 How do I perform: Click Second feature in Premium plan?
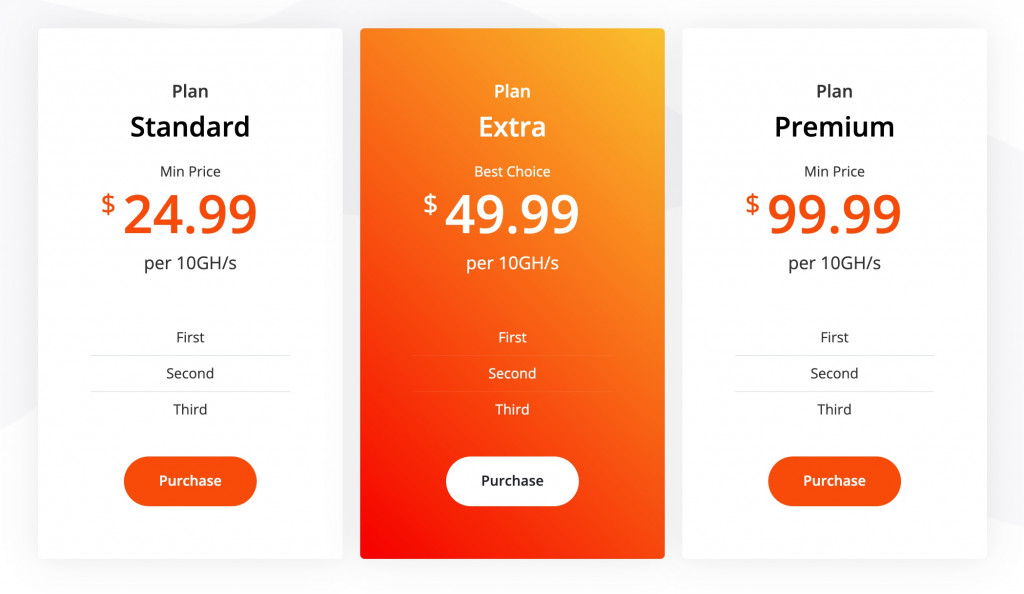click(834, 373)
